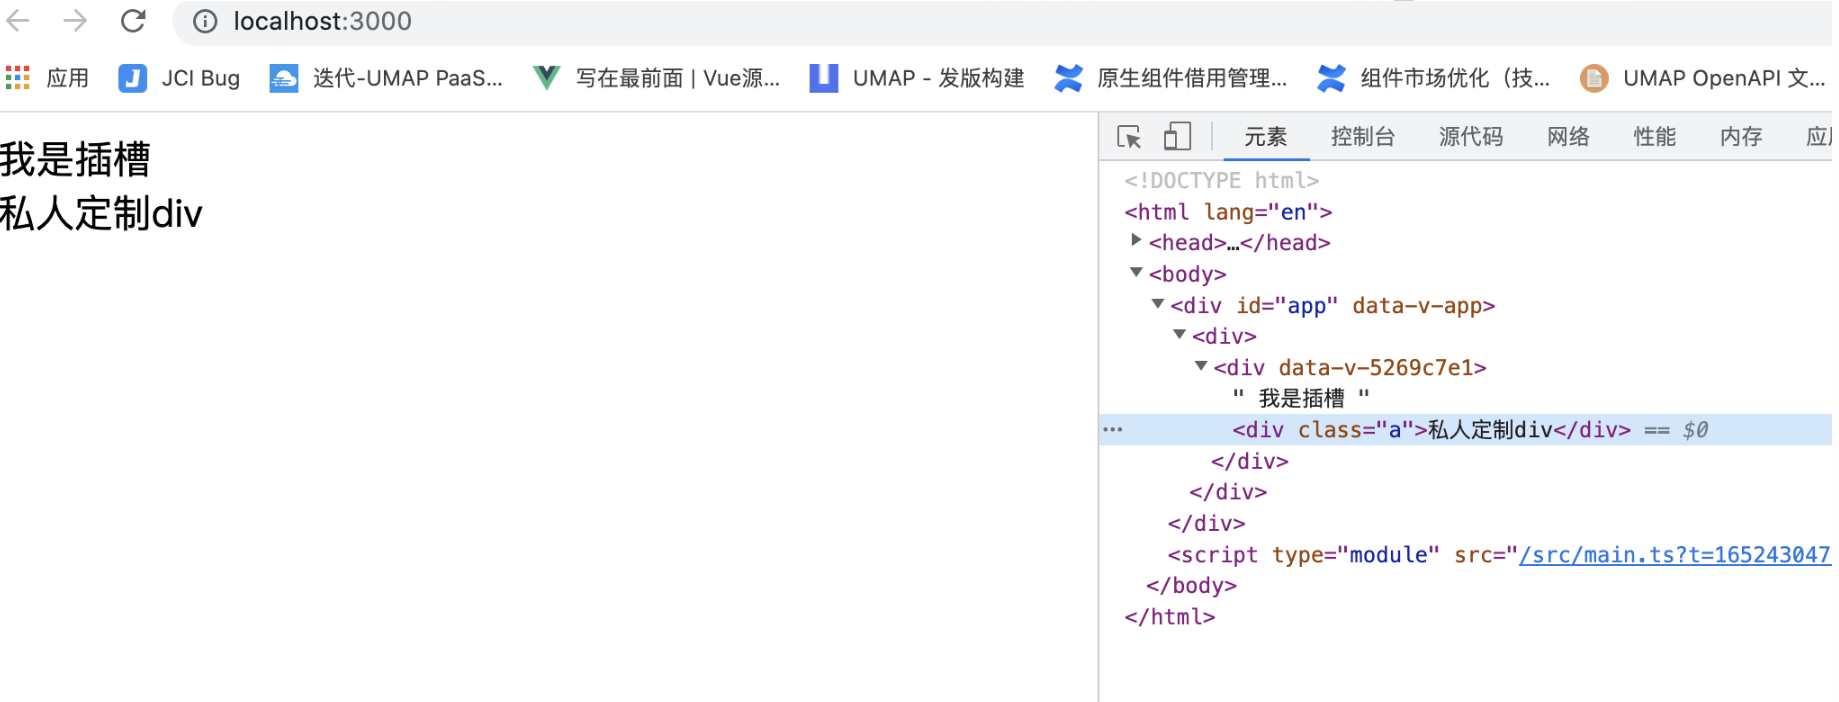The width and height of the screenshot is (1839, 702).
Task: Open the /src/main.ts script link
Action: (x=1673, y=555)
